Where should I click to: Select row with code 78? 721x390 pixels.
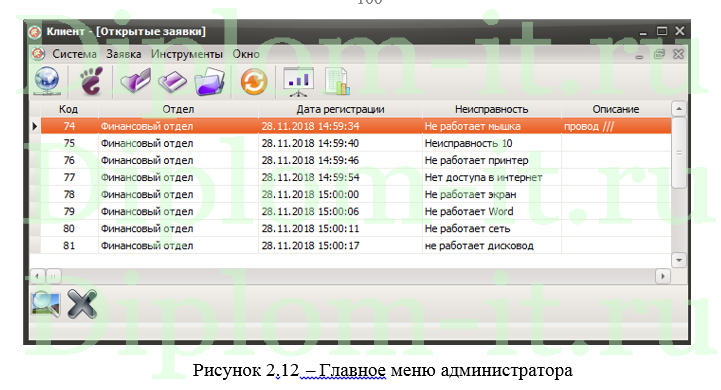point(356,194)
